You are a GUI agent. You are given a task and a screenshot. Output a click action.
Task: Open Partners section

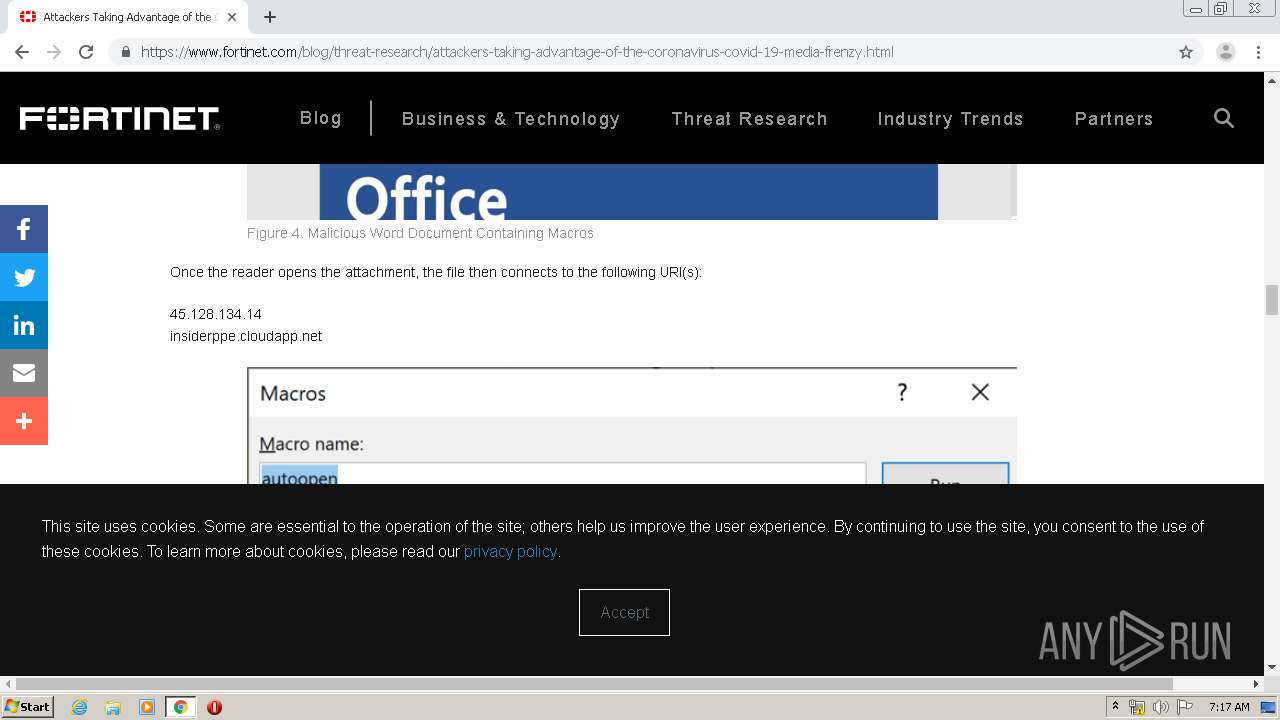click(1114, 119)
